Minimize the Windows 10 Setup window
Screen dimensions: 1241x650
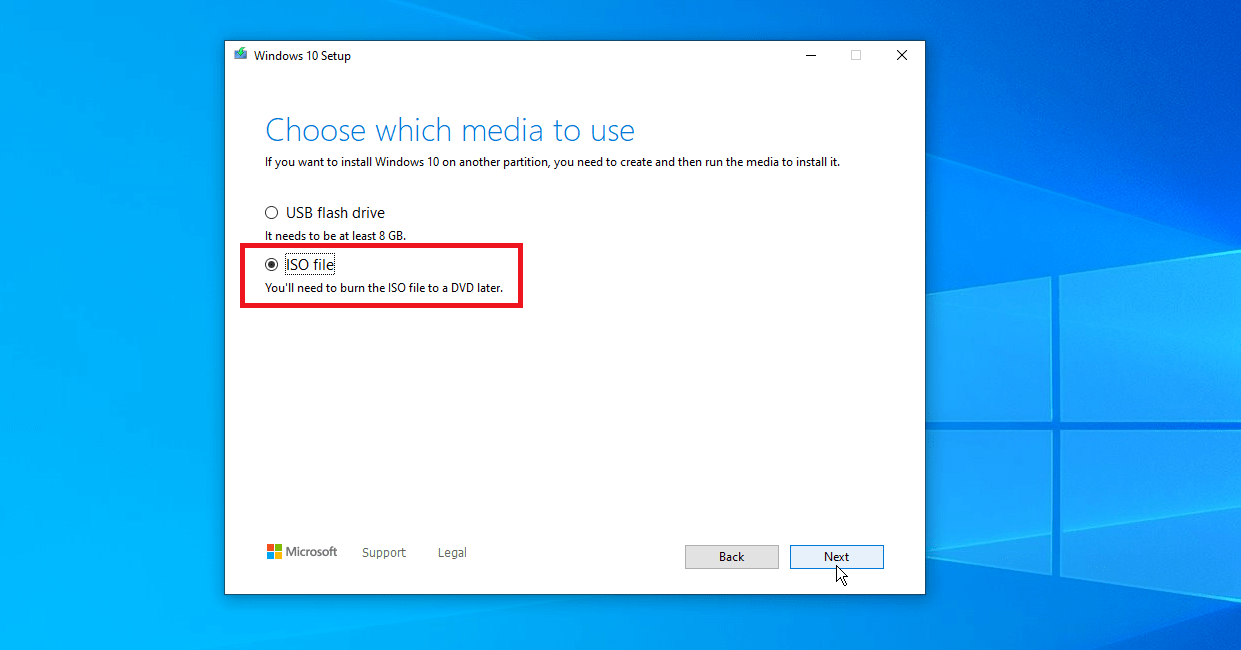coord(810,55)
